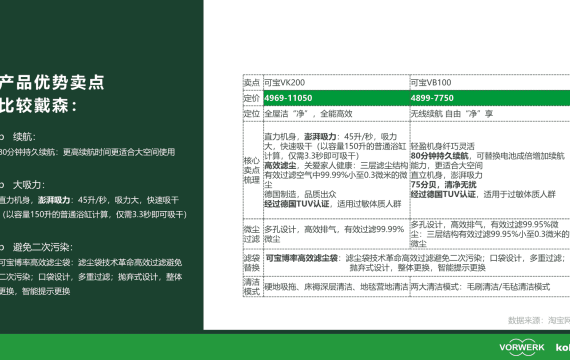Click the '避免二次污染:' bullet heading
This screenshot has height=360, width=570.
[43, 247]
